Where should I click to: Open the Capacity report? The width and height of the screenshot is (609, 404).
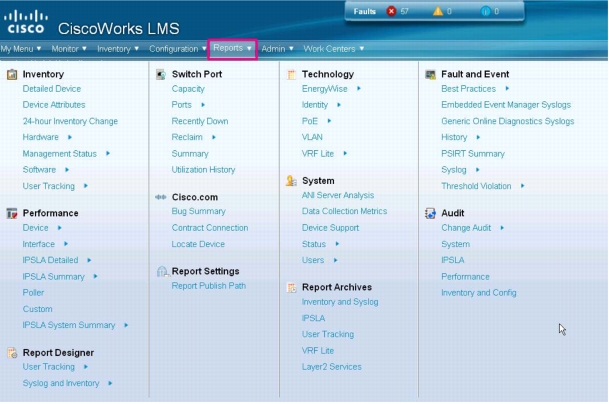coord(188,89)
